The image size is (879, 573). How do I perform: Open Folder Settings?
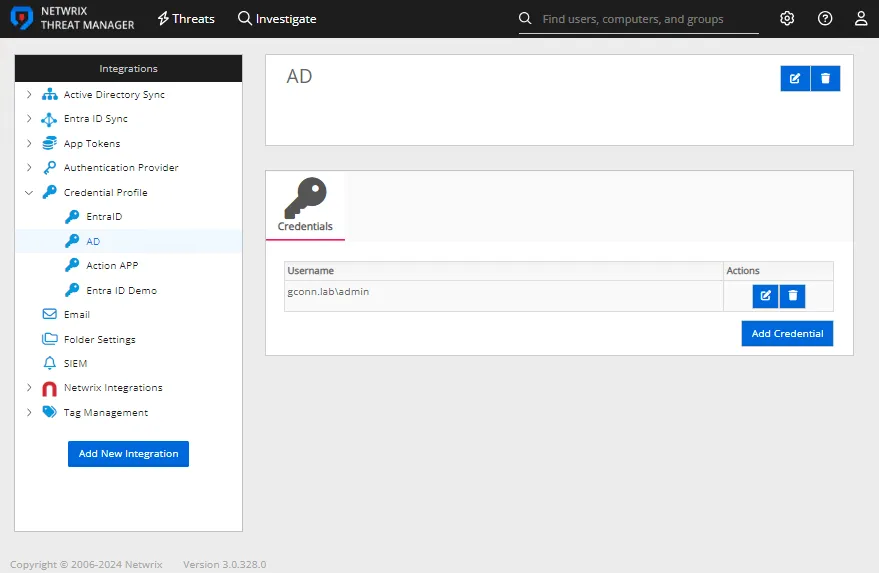(100, 339)
